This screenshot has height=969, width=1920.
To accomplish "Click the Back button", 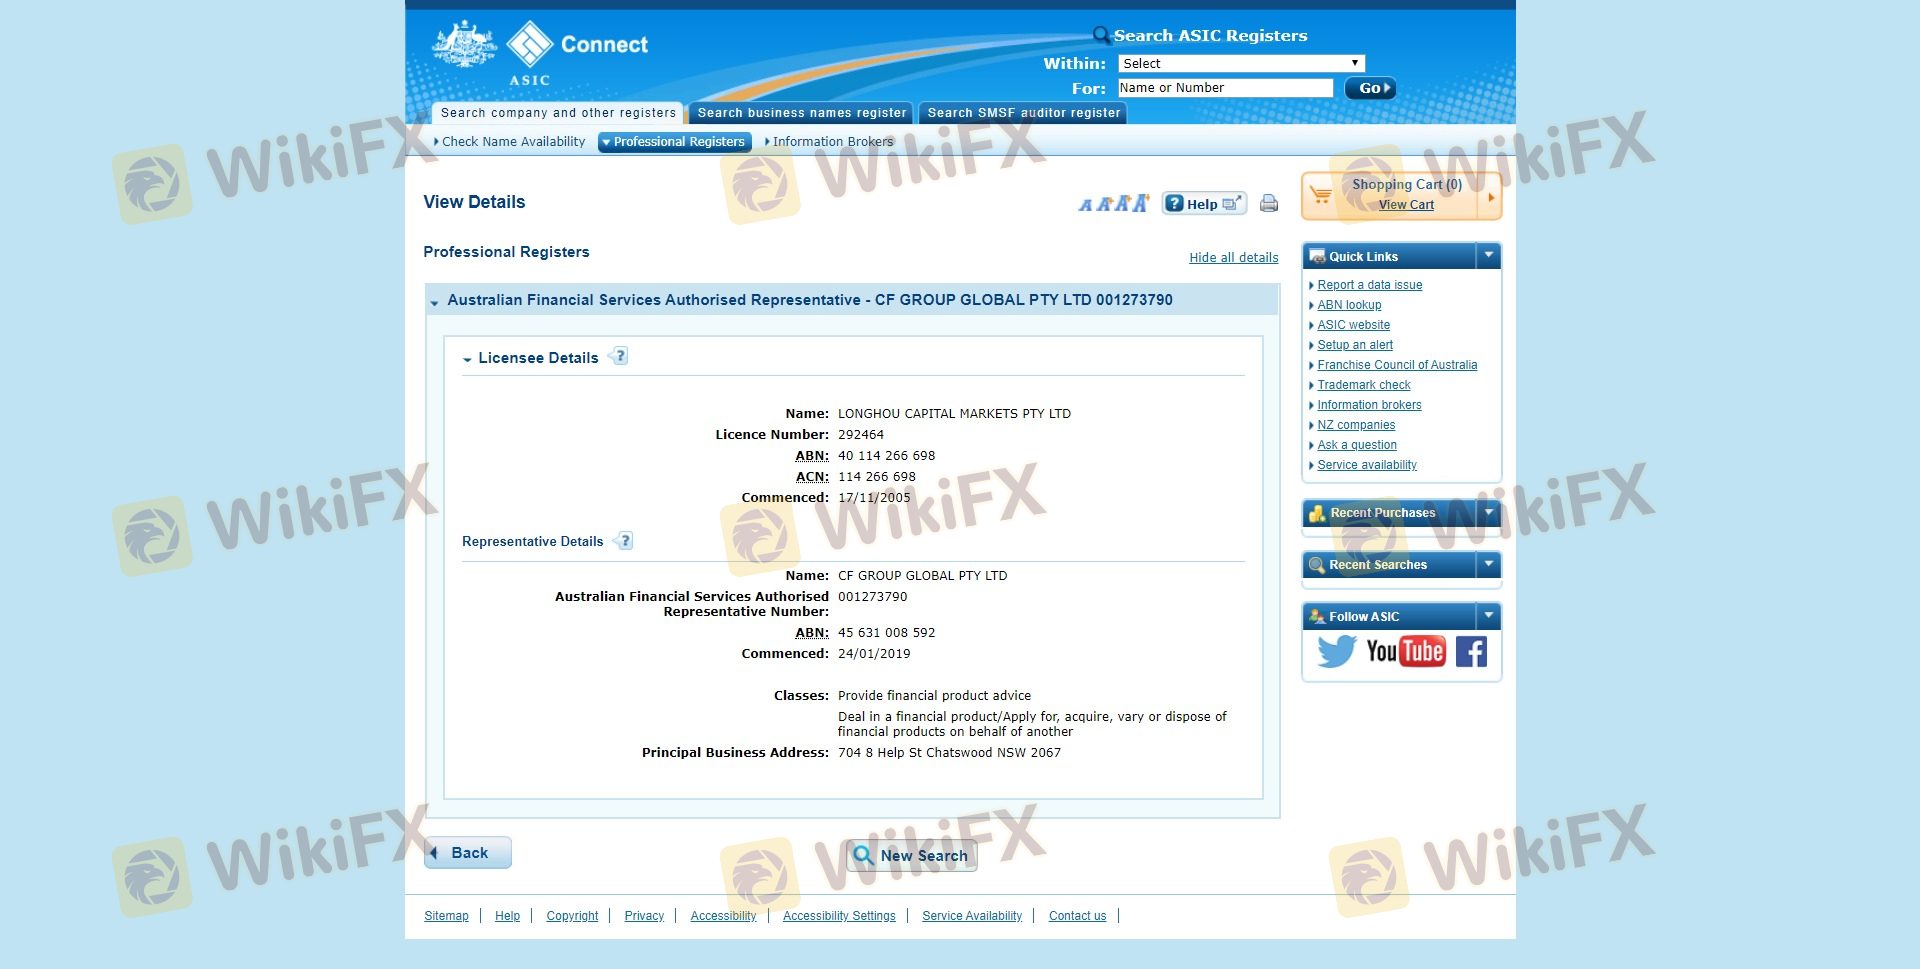I will click(468, 853).
